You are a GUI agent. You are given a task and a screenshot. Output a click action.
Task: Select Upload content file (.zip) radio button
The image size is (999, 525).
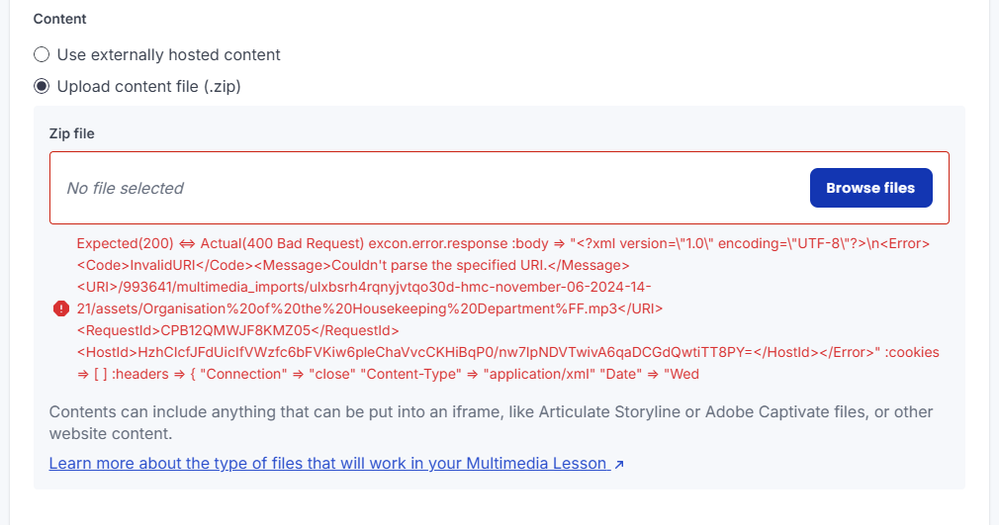pos(41,87)
